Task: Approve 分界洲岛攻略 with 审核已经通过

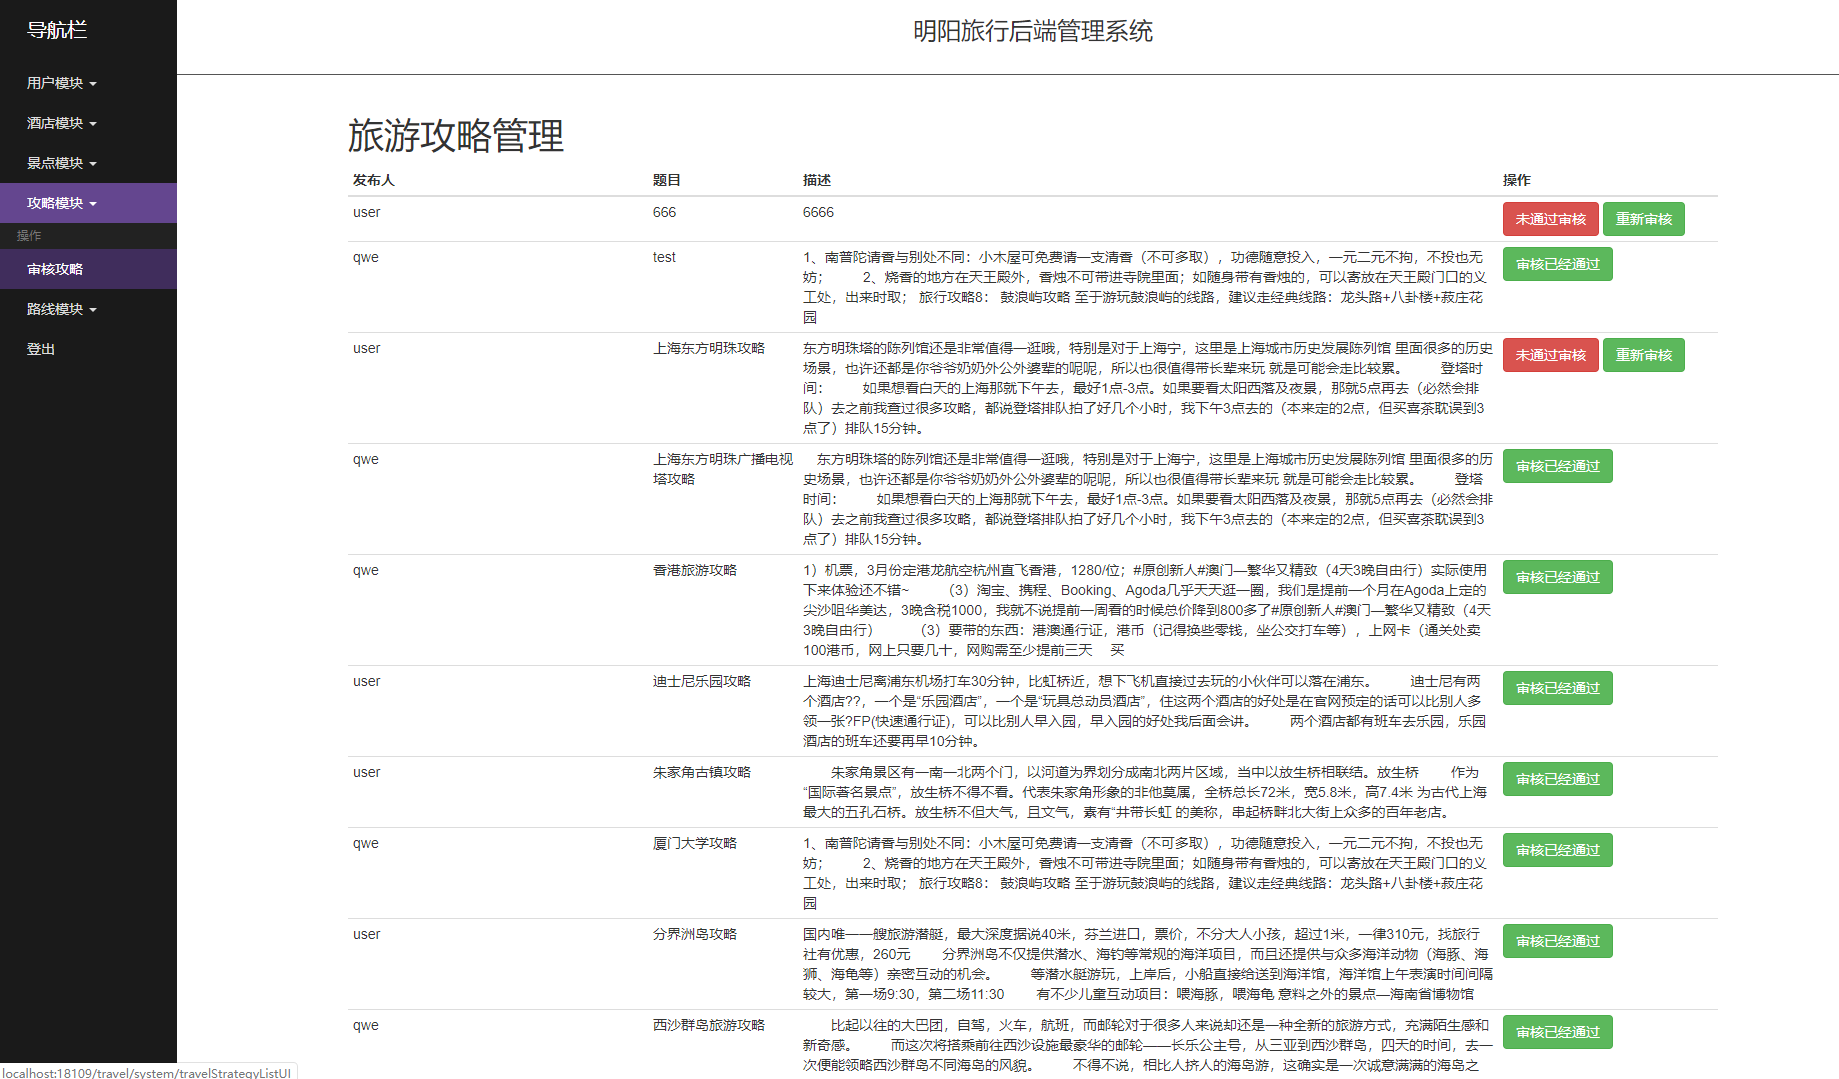Action: (1556, 940)
